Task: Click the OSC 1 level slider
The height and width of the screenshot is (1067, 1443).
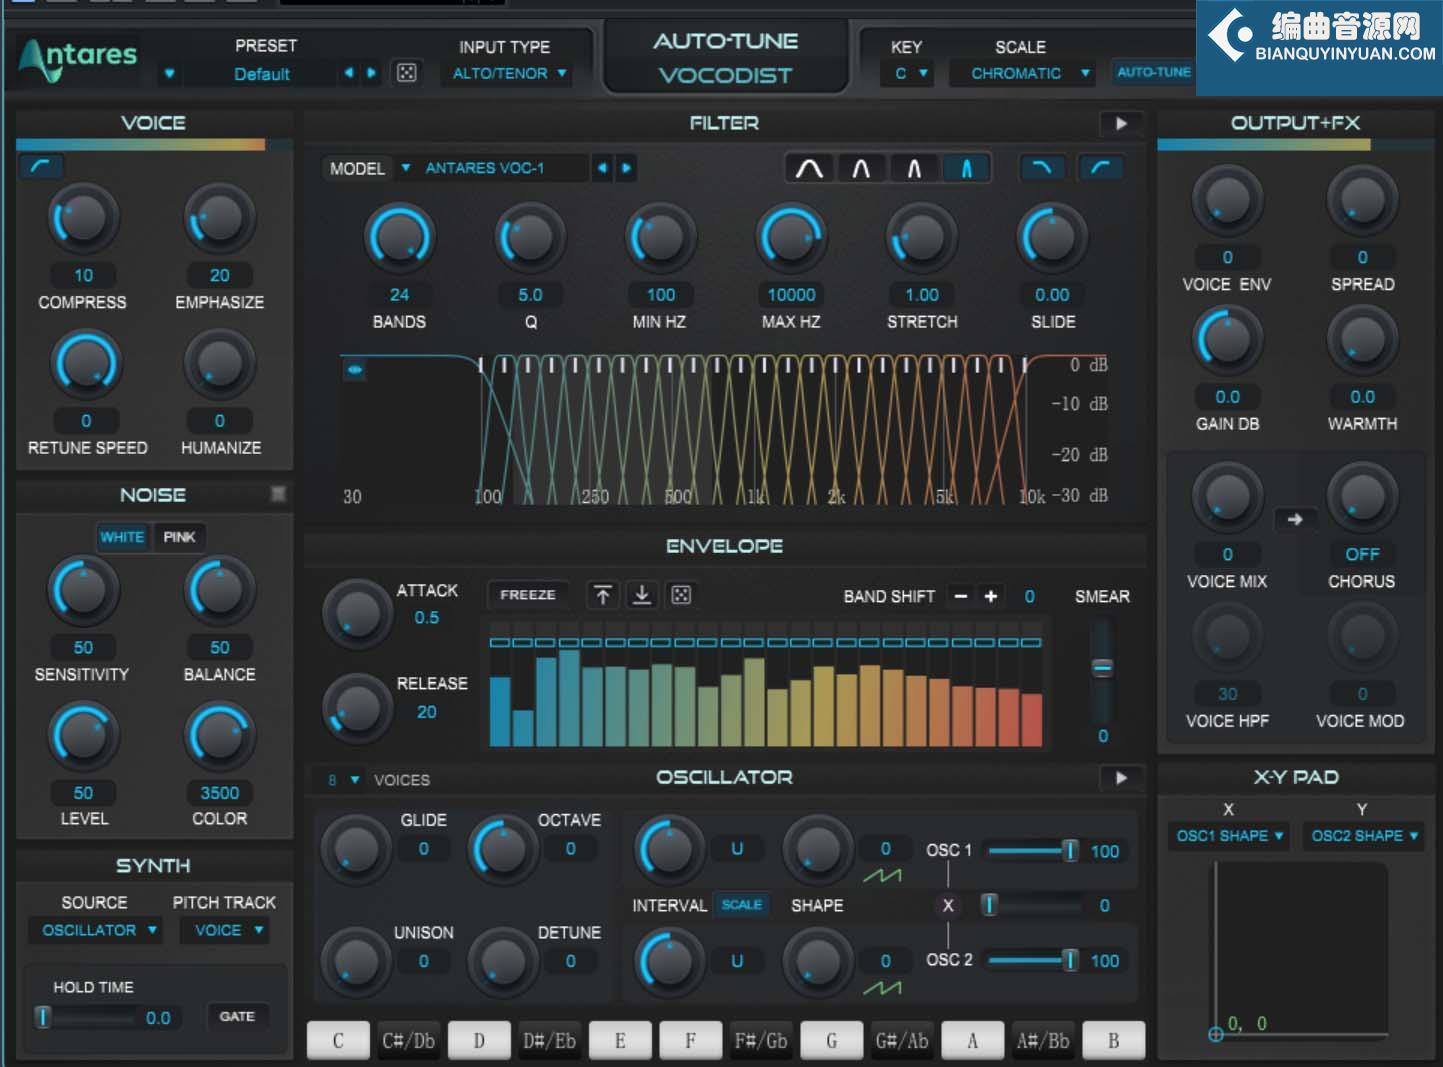Action: click(x=1033, y=851)
